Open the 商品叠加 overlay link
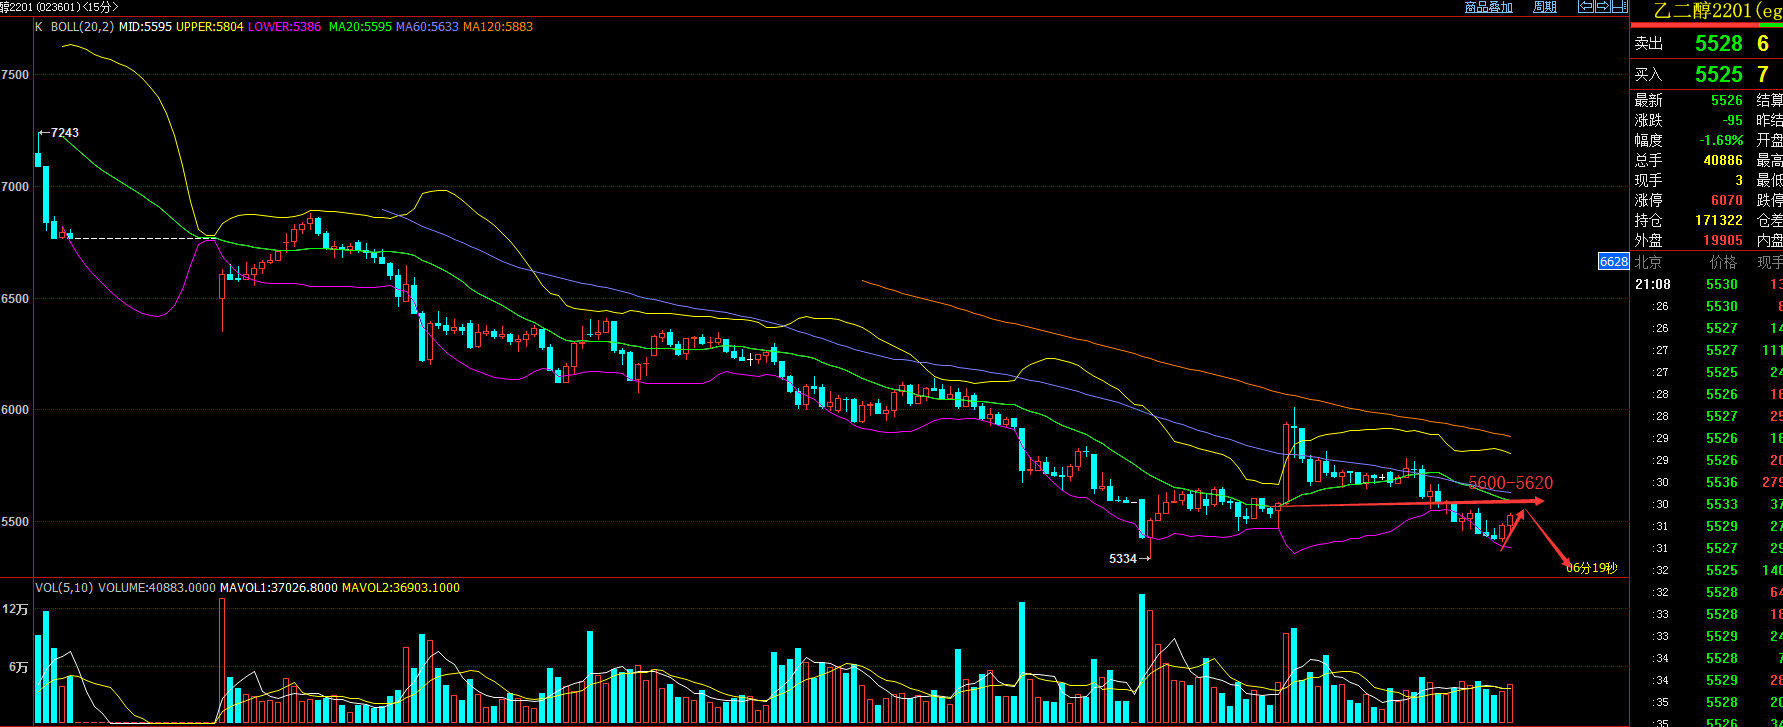 1488,7
